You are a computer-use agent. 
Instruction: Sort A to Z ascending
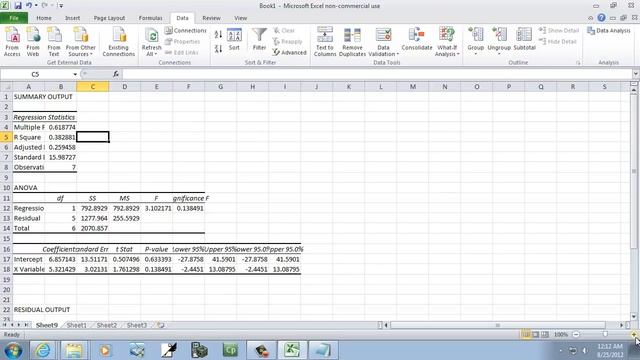(218, 35)
